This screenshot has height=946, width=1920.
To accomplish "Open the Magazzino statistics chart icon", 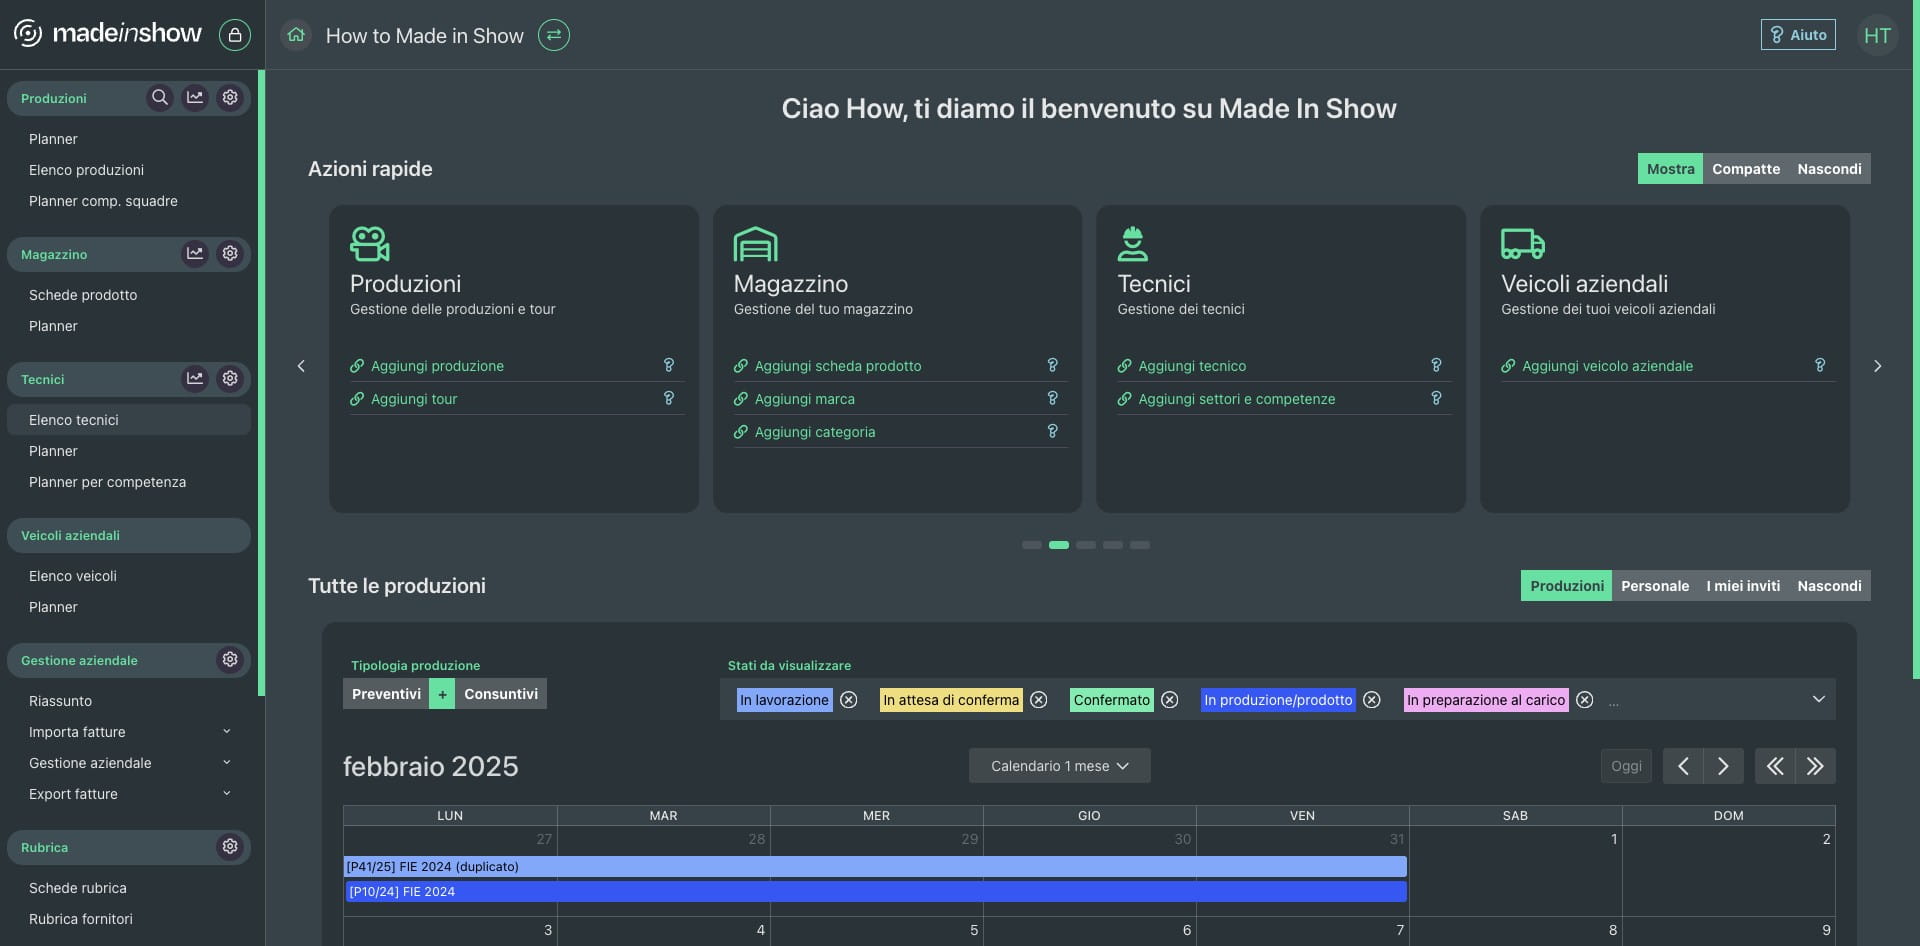I will [x=195, y=254].
